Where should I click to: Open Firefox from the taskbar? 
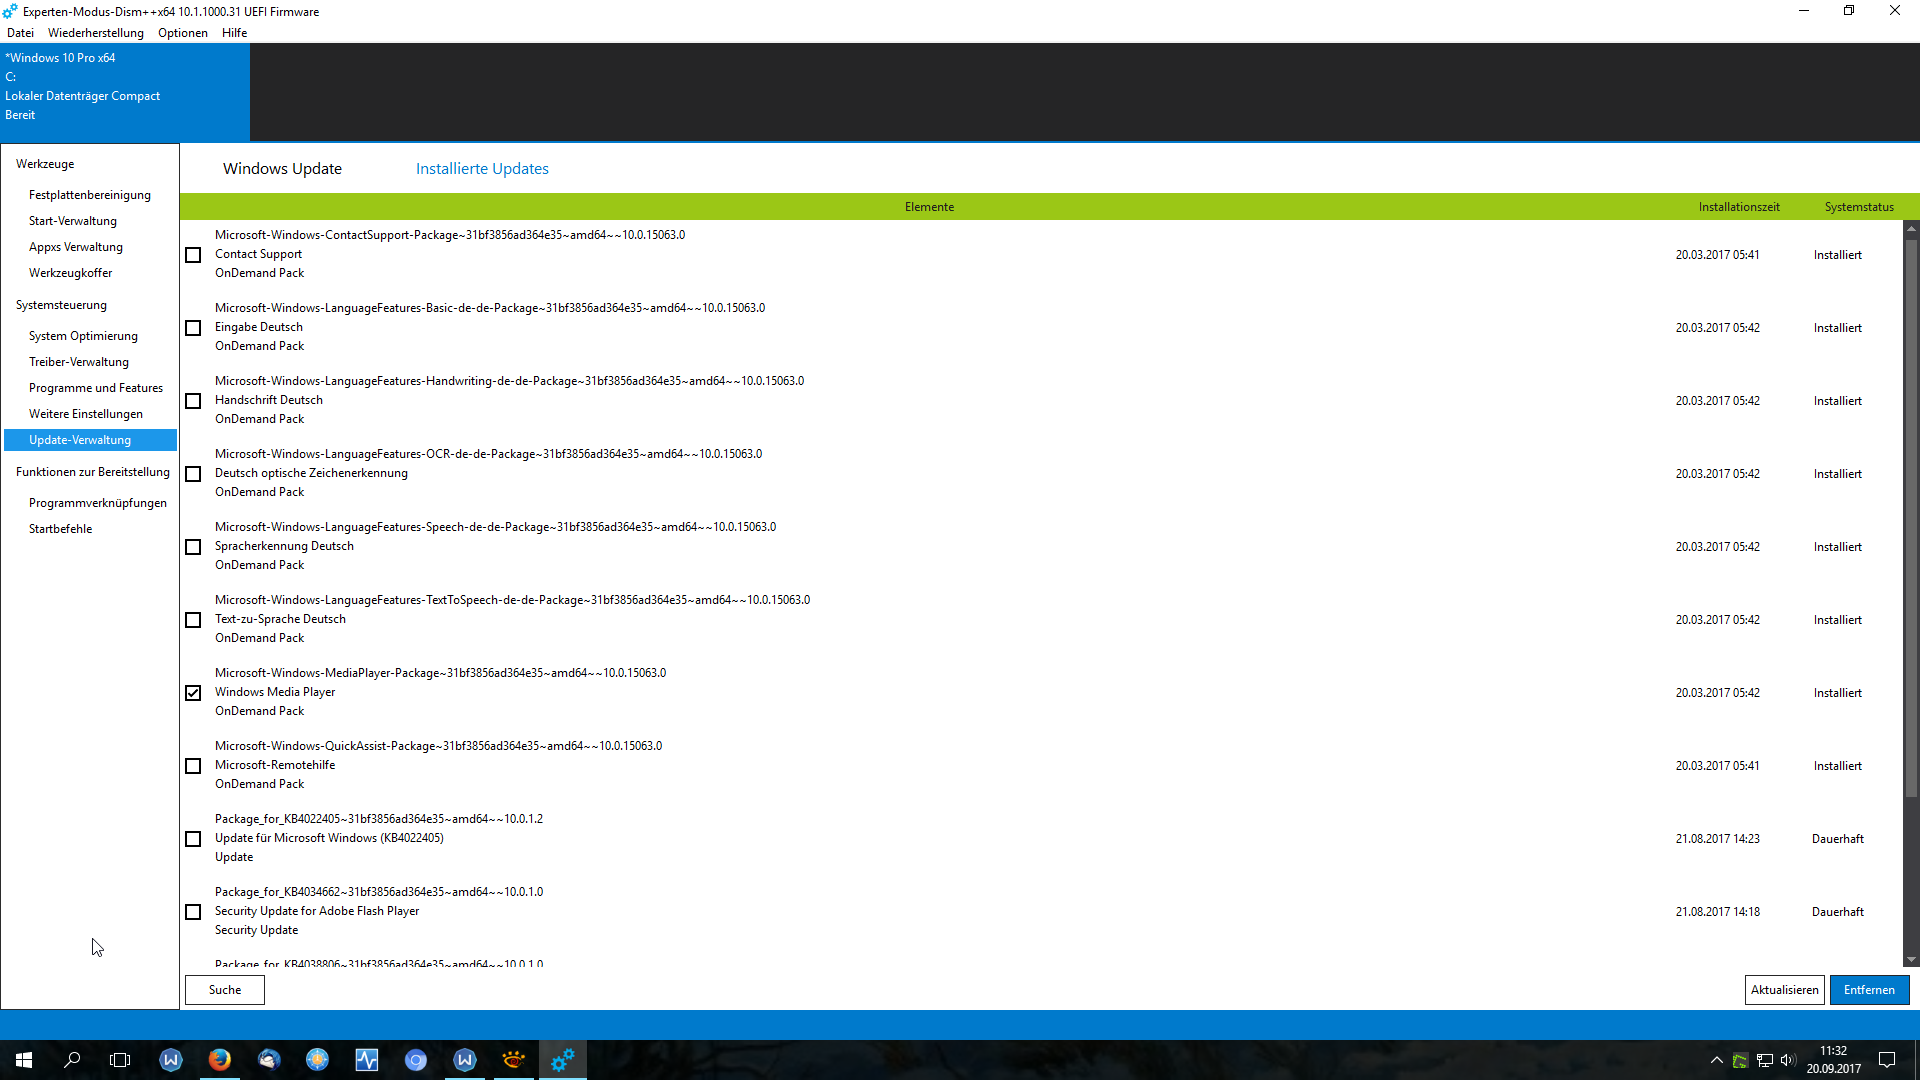coord(219,1060)
